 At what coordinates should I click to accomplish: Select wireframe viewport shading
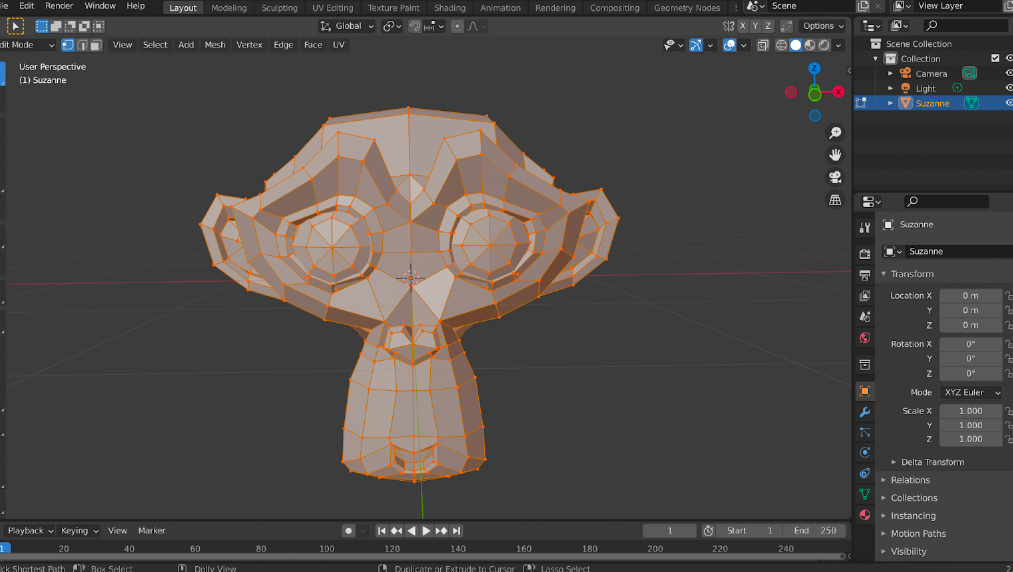coord(782,45)
